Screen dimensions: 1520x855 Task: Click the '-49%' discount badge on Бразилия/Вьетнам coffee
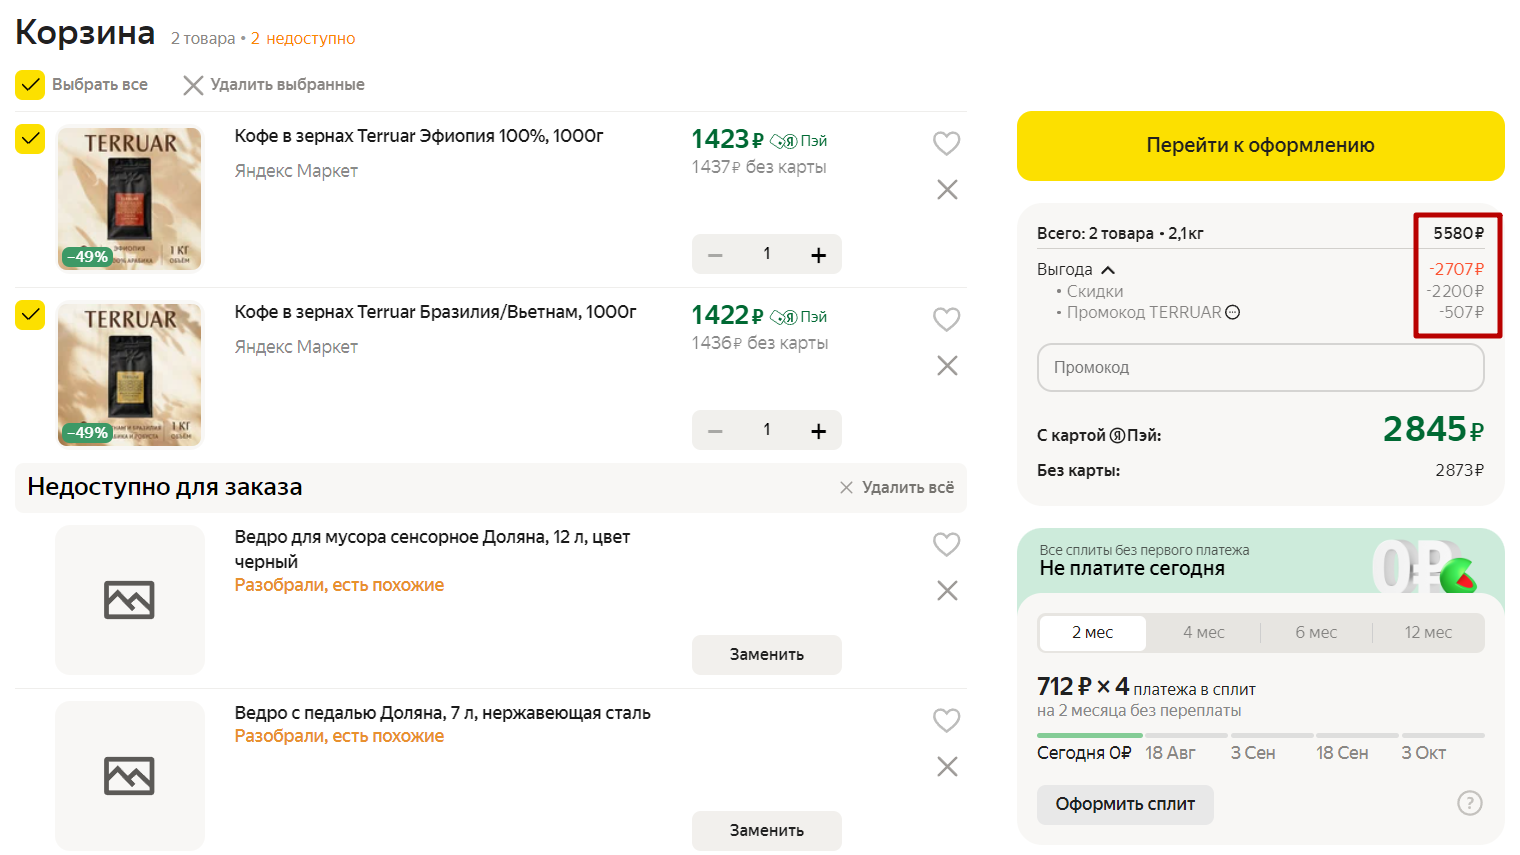(86, 433)
